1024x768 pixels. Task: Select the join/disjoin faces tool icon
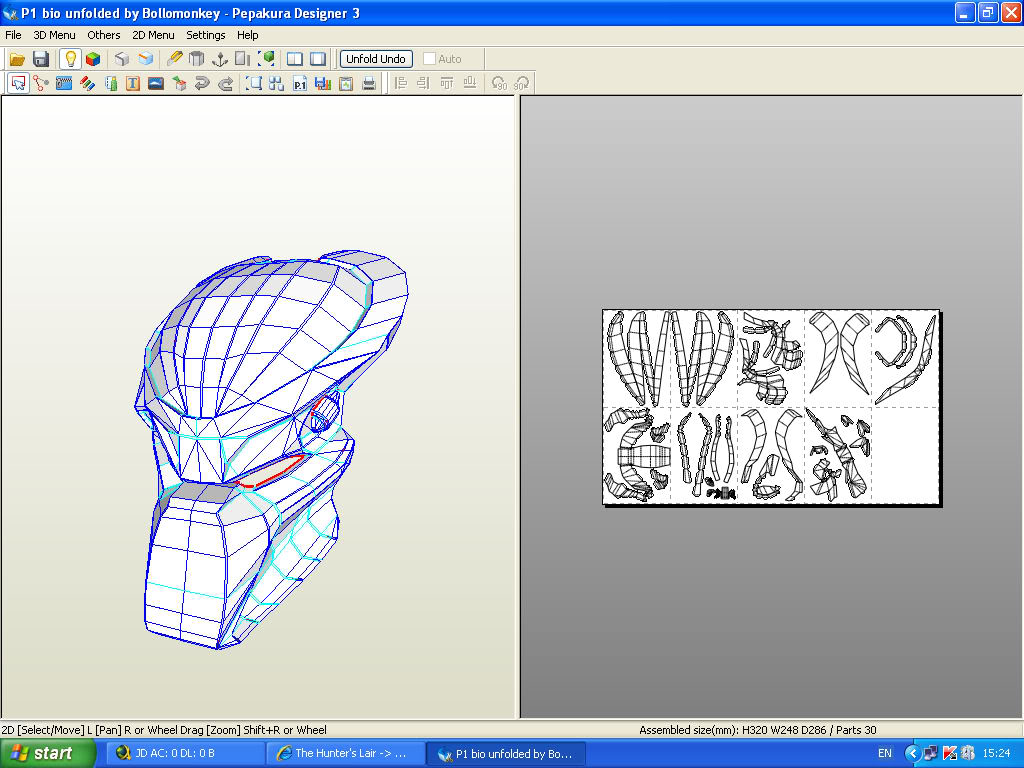(x=41, y=83)
